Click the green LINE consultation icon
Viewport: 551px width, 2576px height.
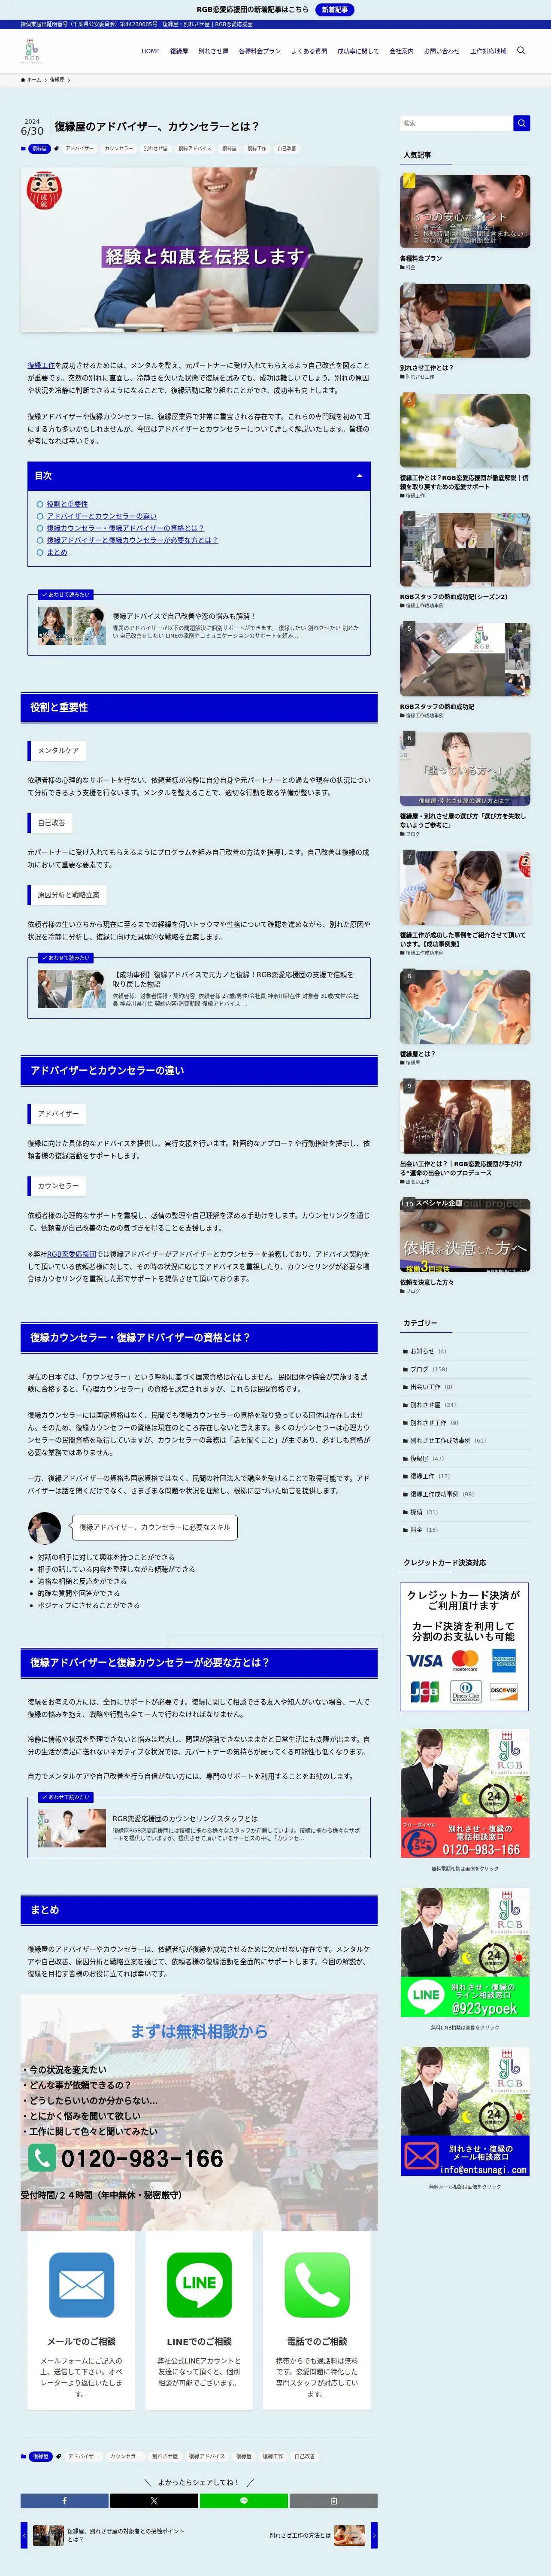[x=199, y=2285]
